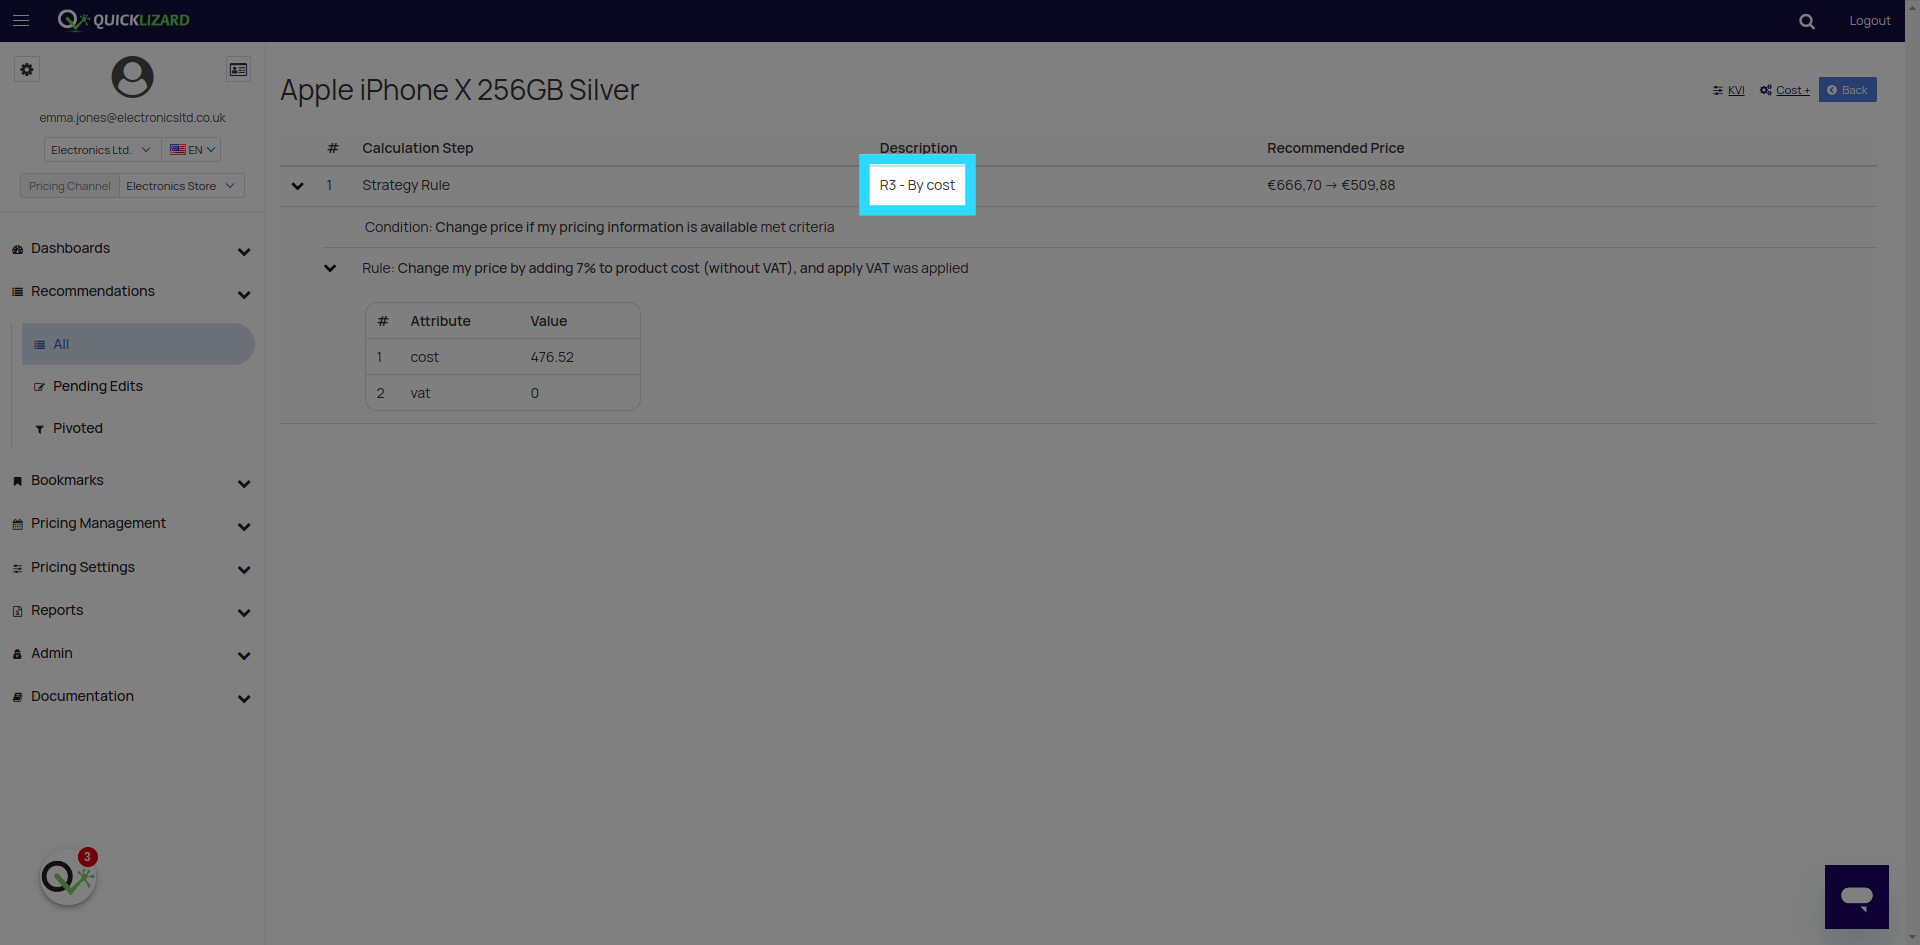Open the QuickLizard assistant badge with notifications
Screen dimensions: 1920x945
68,877
